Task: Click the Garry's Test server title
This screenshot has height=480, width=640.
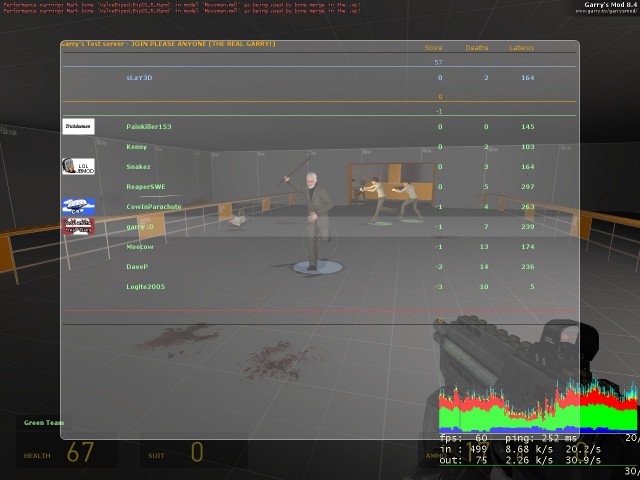Action: (168, 44)
